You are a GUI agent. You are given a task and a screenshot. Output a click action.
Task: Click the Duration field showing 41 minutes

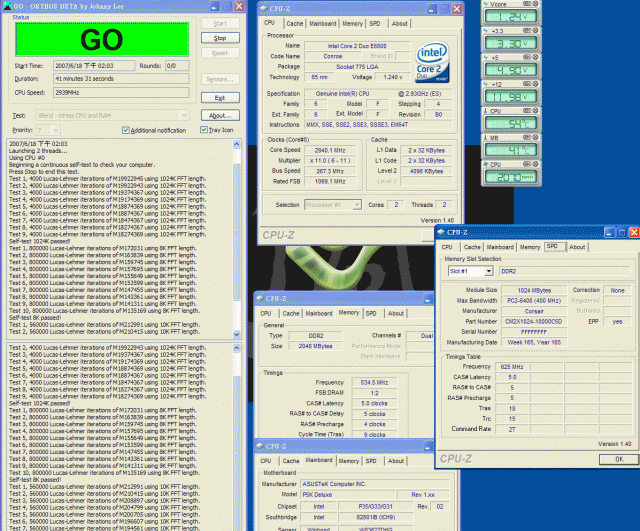(x=121, y=79)
